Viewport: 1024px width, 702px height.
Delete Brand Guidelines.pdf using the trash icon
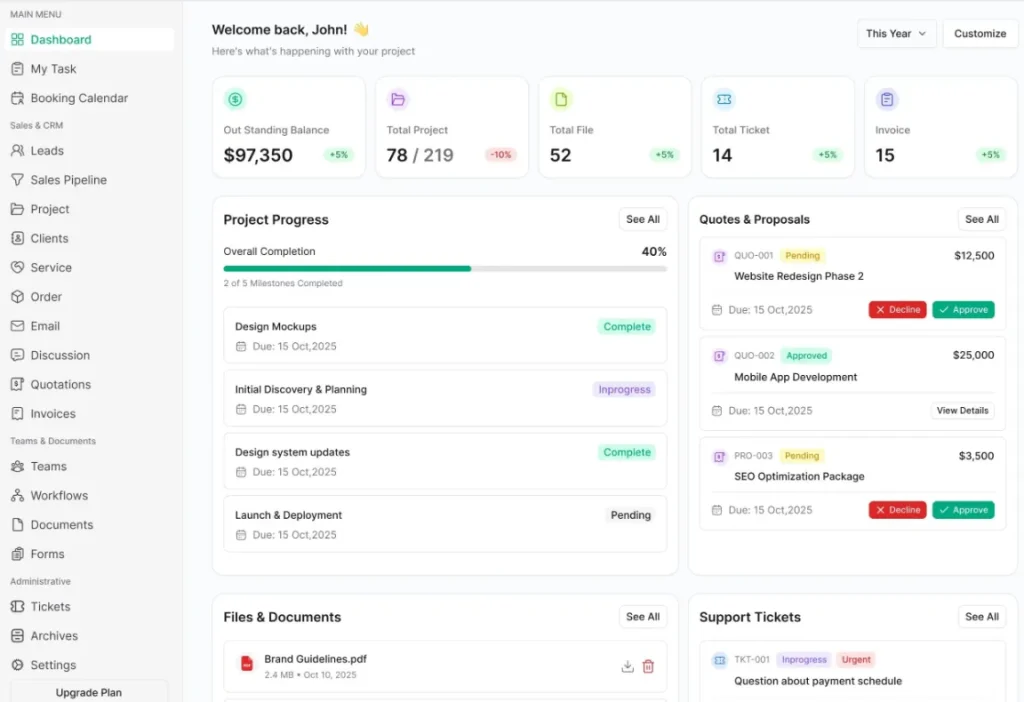click(648, 667)
